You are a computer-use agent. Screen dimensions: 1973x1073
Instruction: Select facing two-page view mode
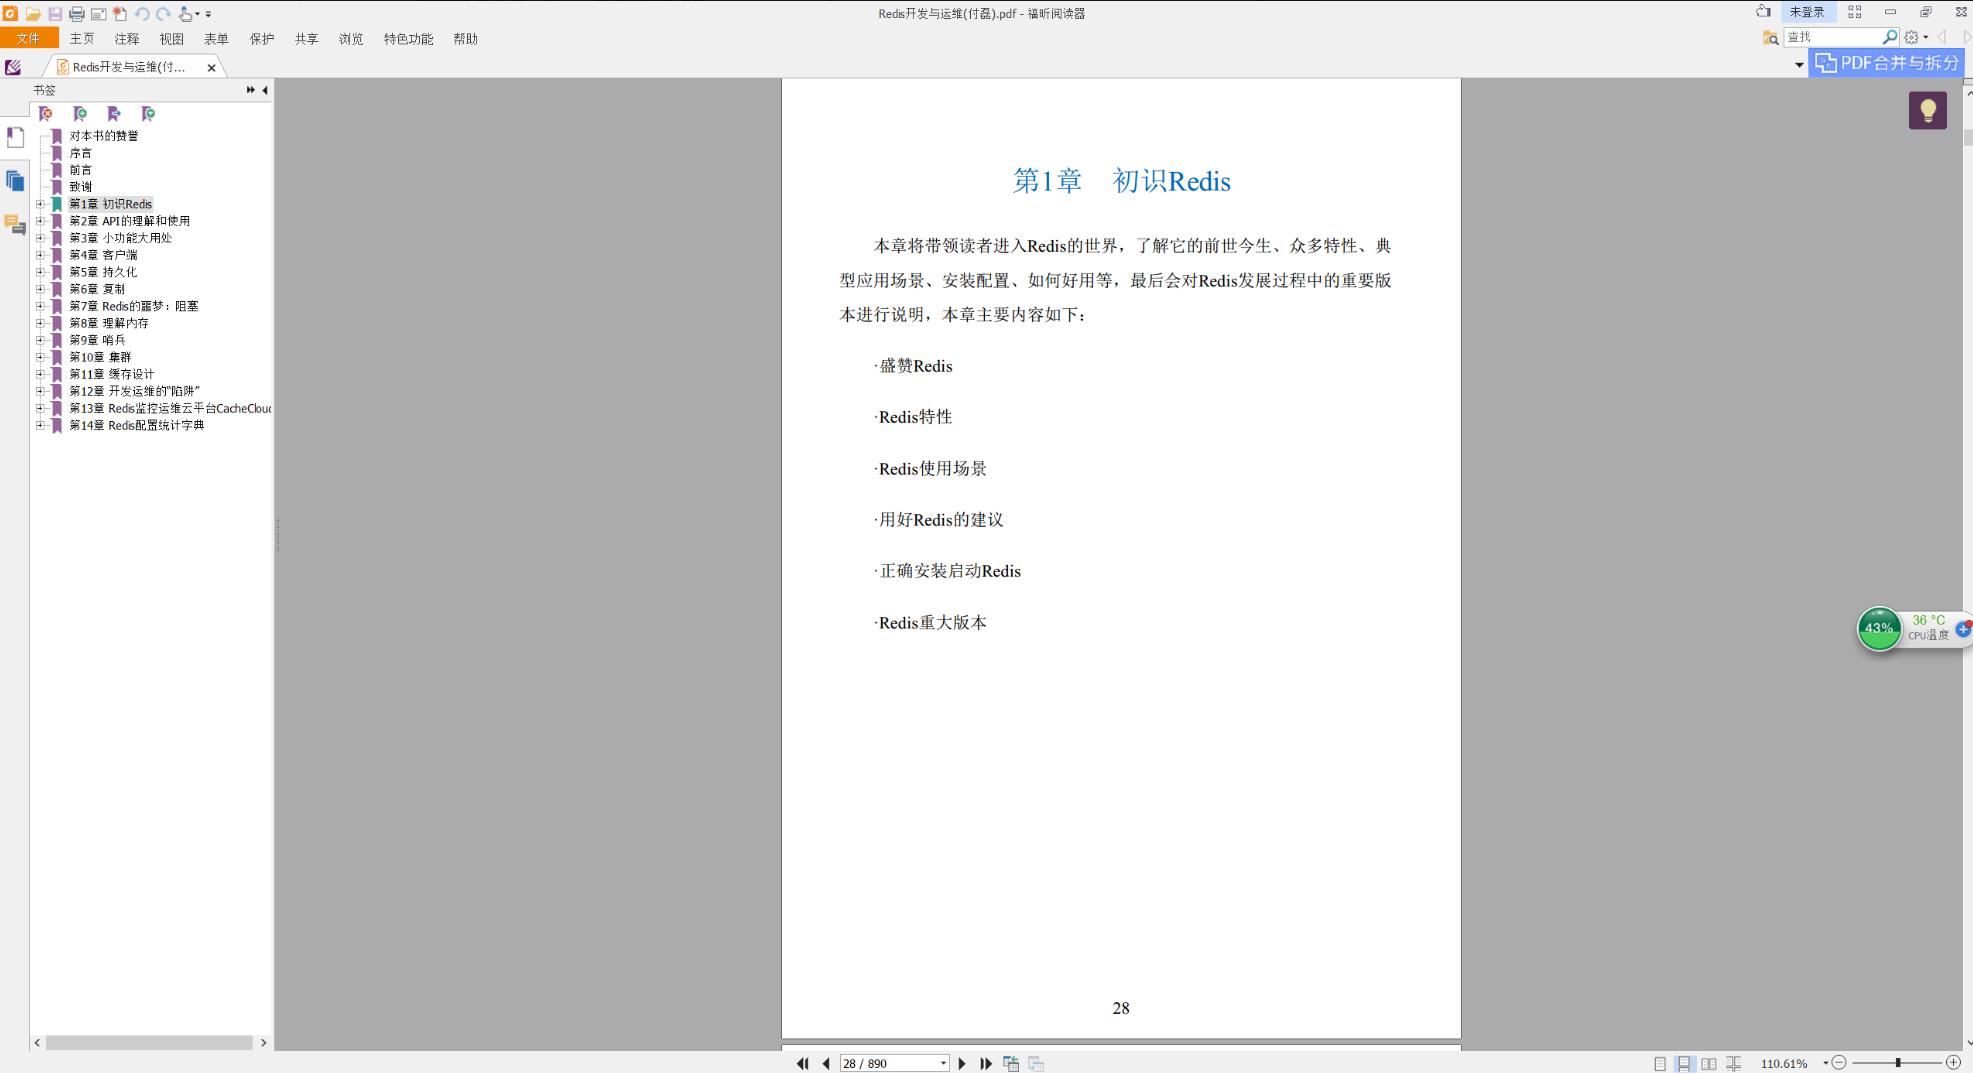pos(1709,1064)
